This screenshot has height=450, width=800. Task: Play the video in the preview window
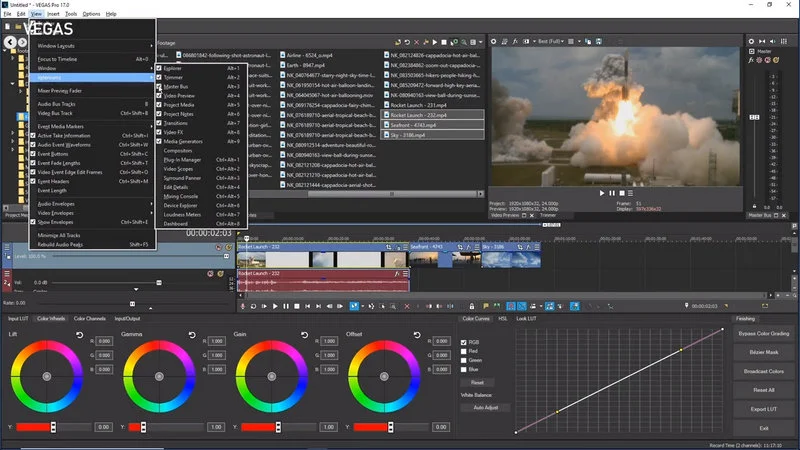pos(602,193)
